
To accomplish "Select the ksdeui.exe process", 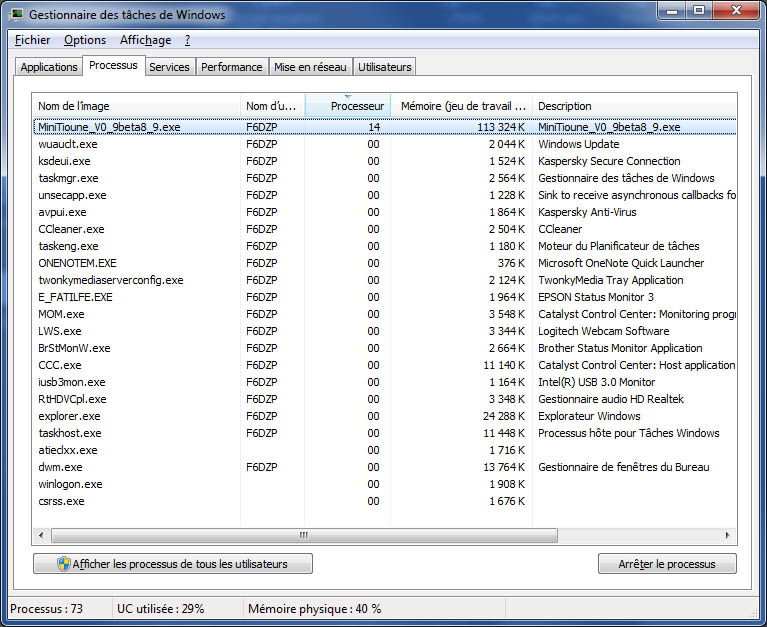I will click(x=384, y=161).
